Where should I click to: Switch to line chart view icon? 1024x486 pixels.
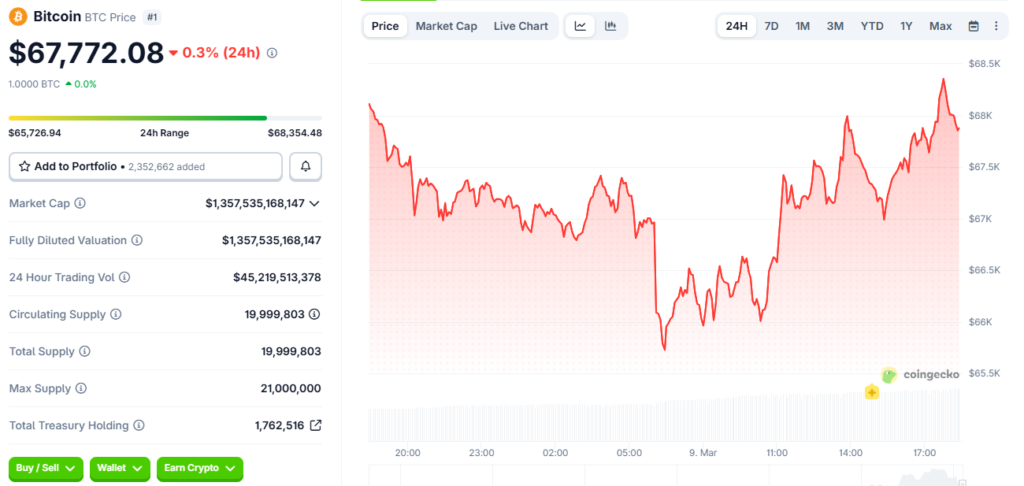point(581,26)
